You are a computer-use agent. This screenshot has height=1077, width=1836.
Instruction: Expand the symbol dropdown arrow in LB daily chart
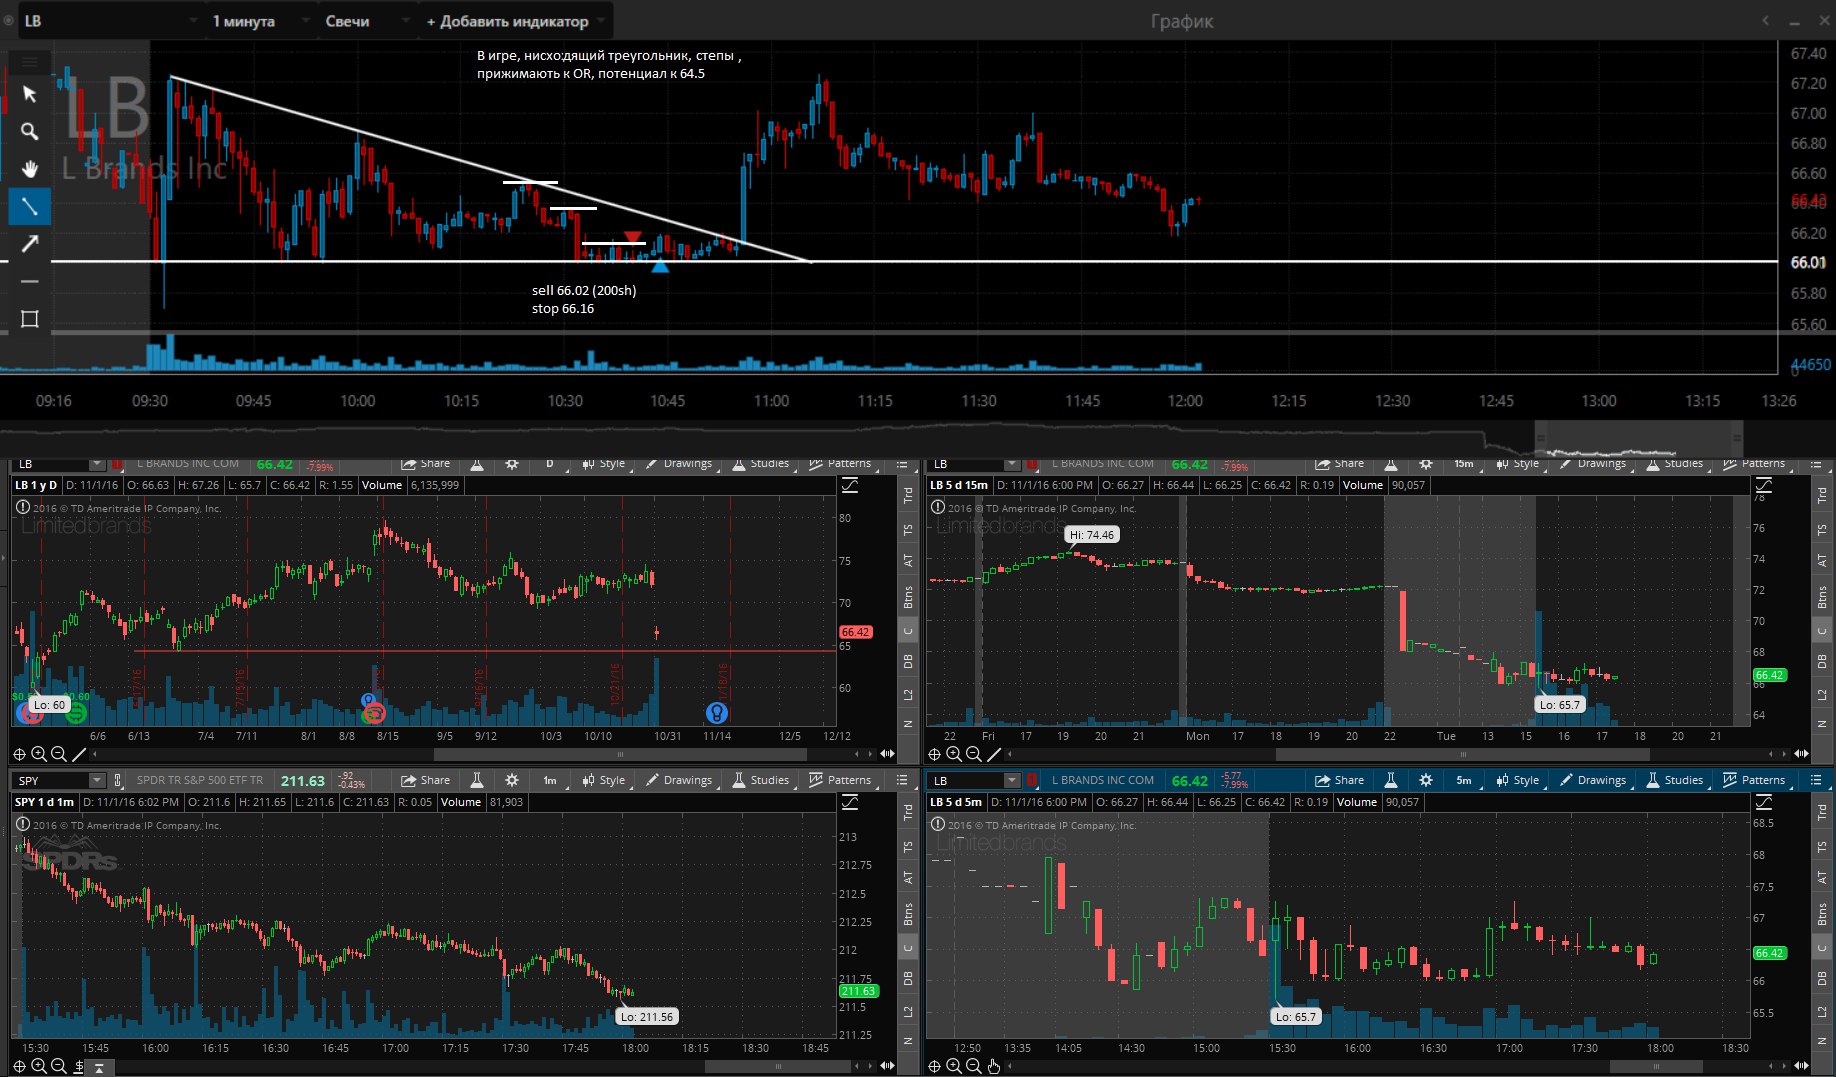96,464
